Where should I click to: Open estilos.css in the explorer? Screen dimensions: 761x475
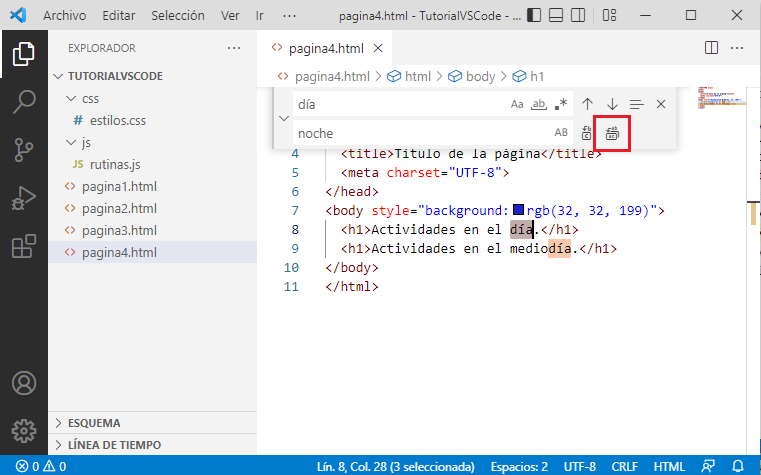152,120
